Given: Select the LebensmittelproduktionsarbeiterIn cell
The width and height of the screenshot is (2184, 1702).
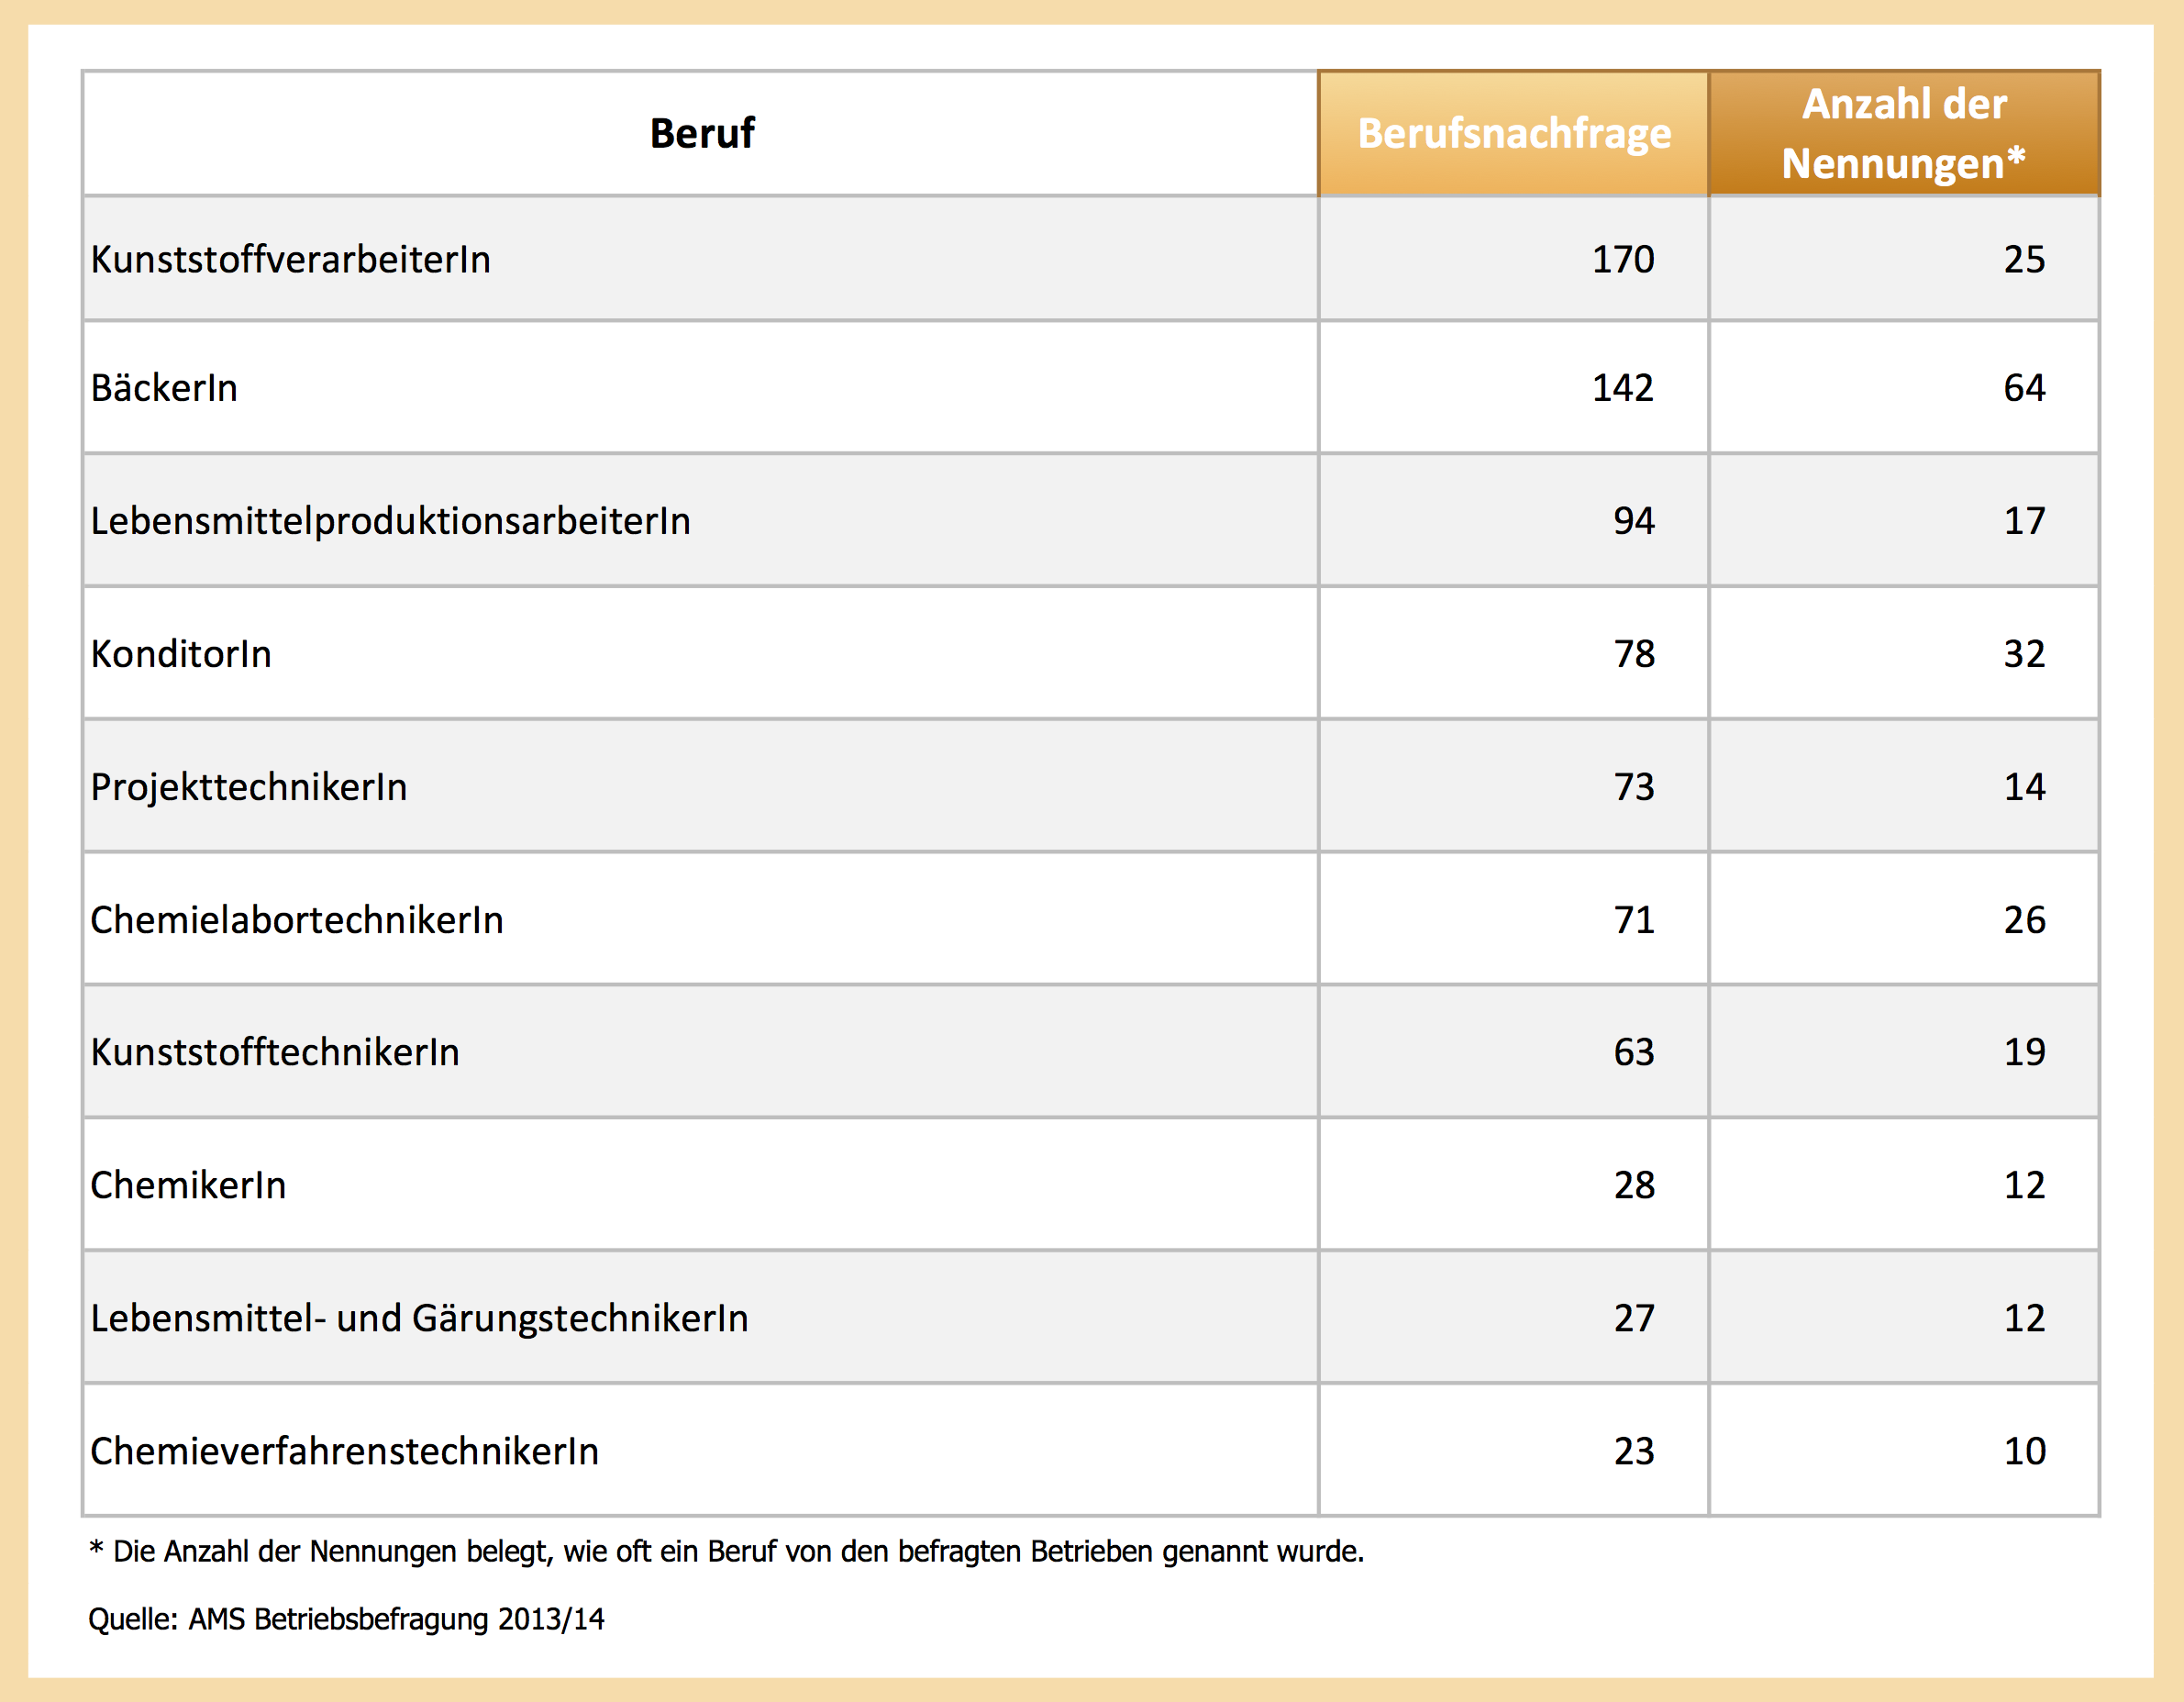Looking at the screenshot, I should tap(391, 521).
